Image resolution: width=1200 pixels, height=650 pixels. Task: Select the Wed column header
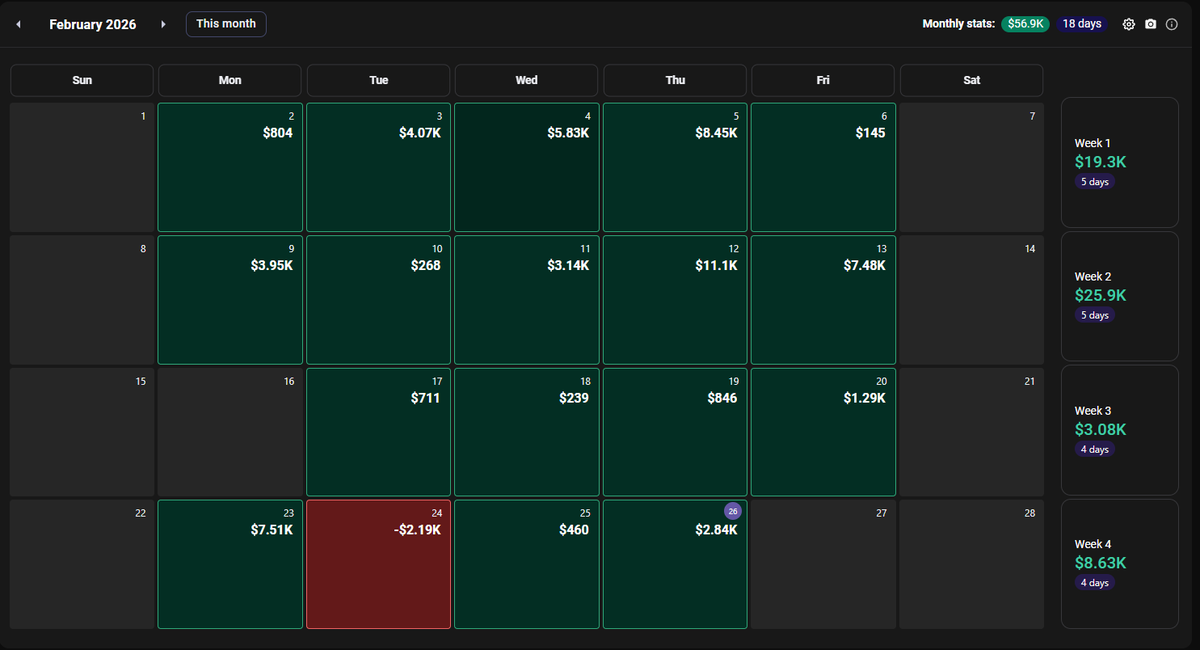527,80
